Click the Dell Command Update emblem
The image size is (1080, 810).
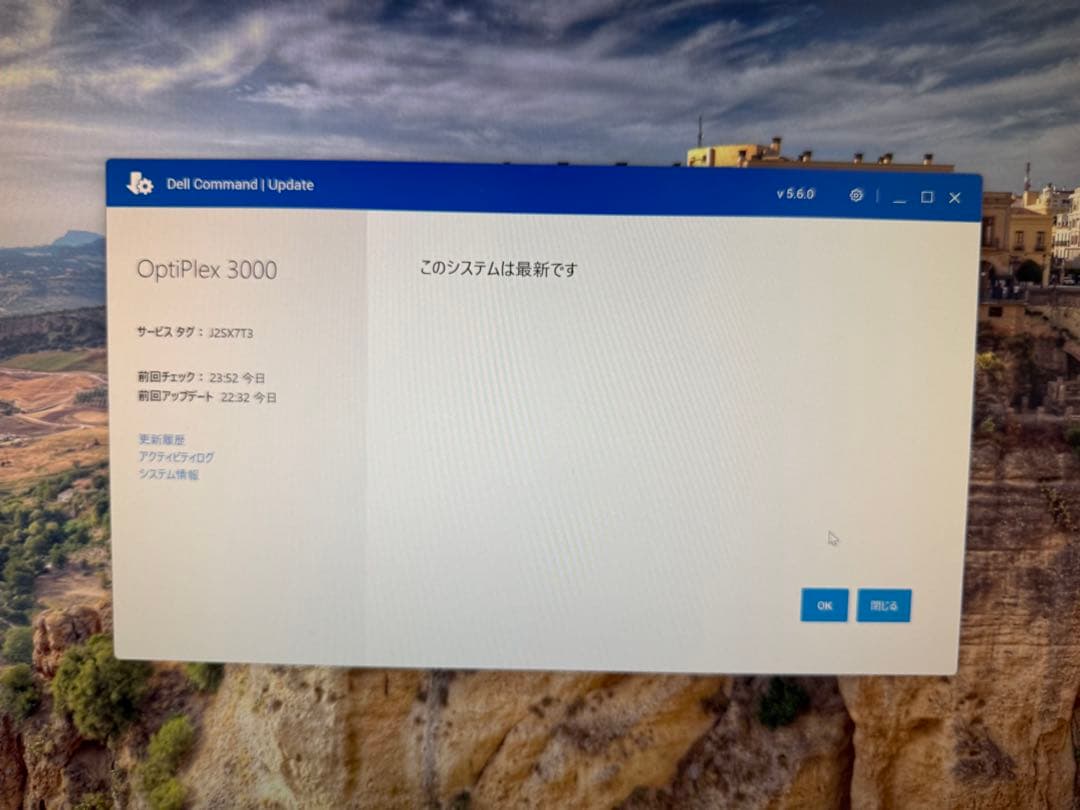[139, 184]
